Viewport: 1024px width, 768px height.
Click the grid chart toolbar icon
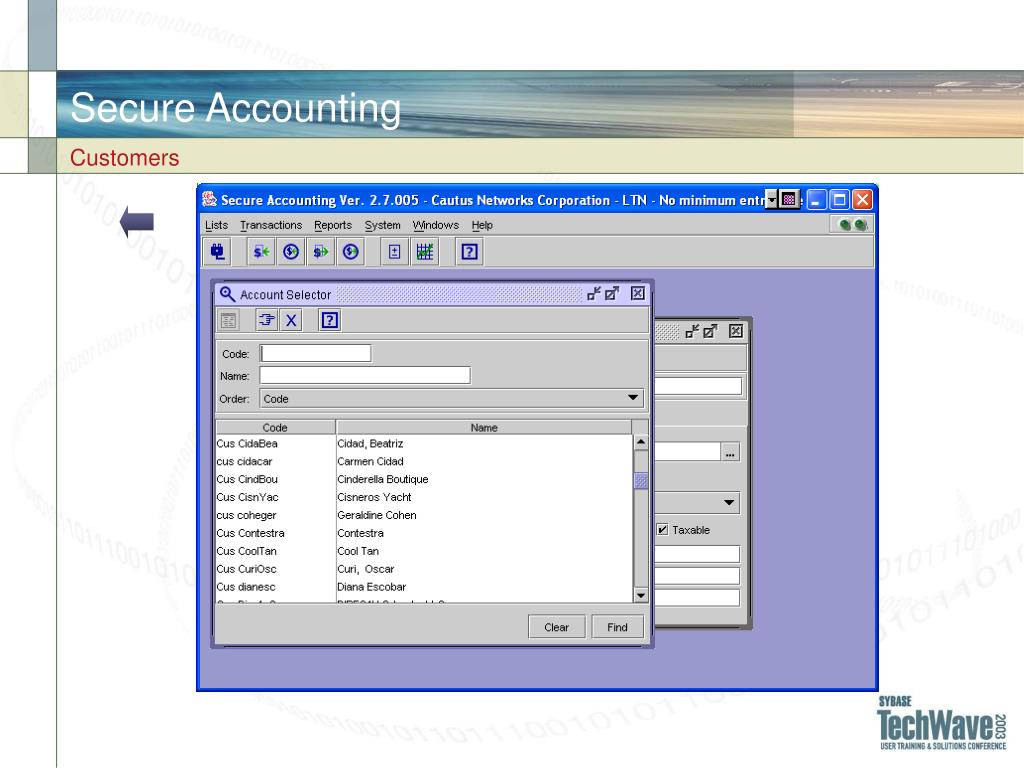[x=424, y=251]
